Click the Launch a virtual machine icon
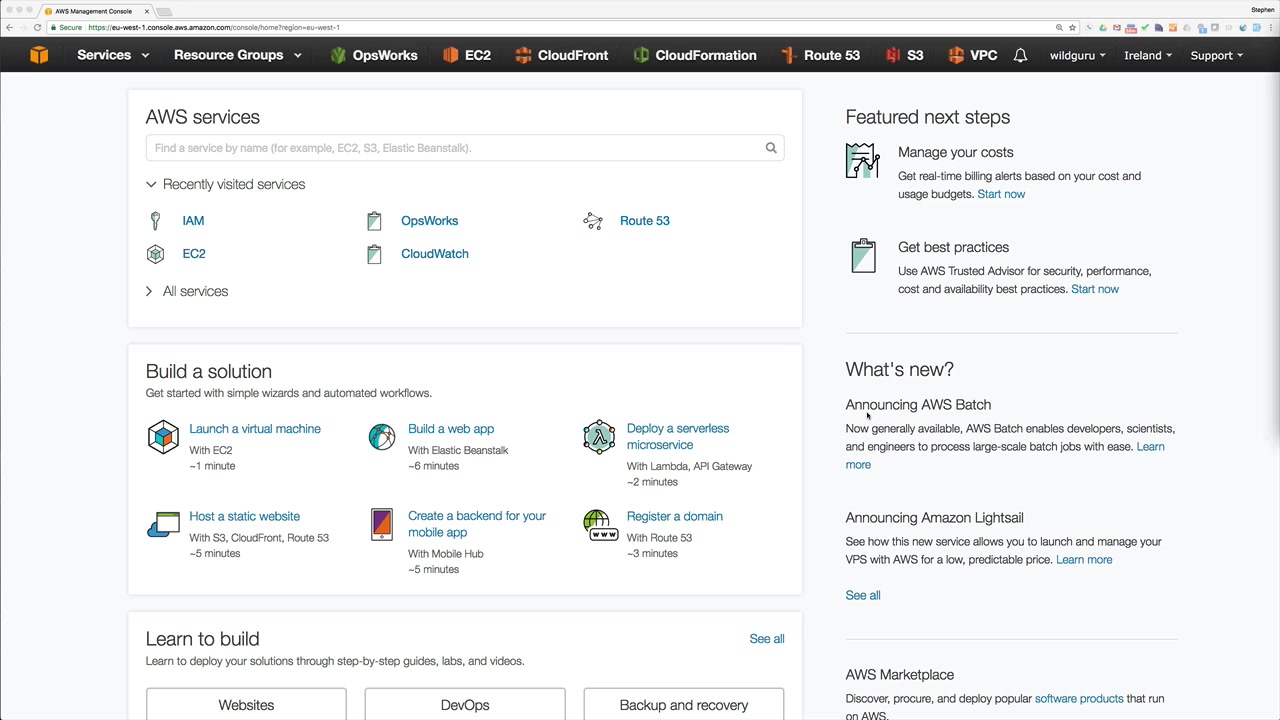This screenshot has width=1280, height=720. pyautogui.click(x=163, y=437)
